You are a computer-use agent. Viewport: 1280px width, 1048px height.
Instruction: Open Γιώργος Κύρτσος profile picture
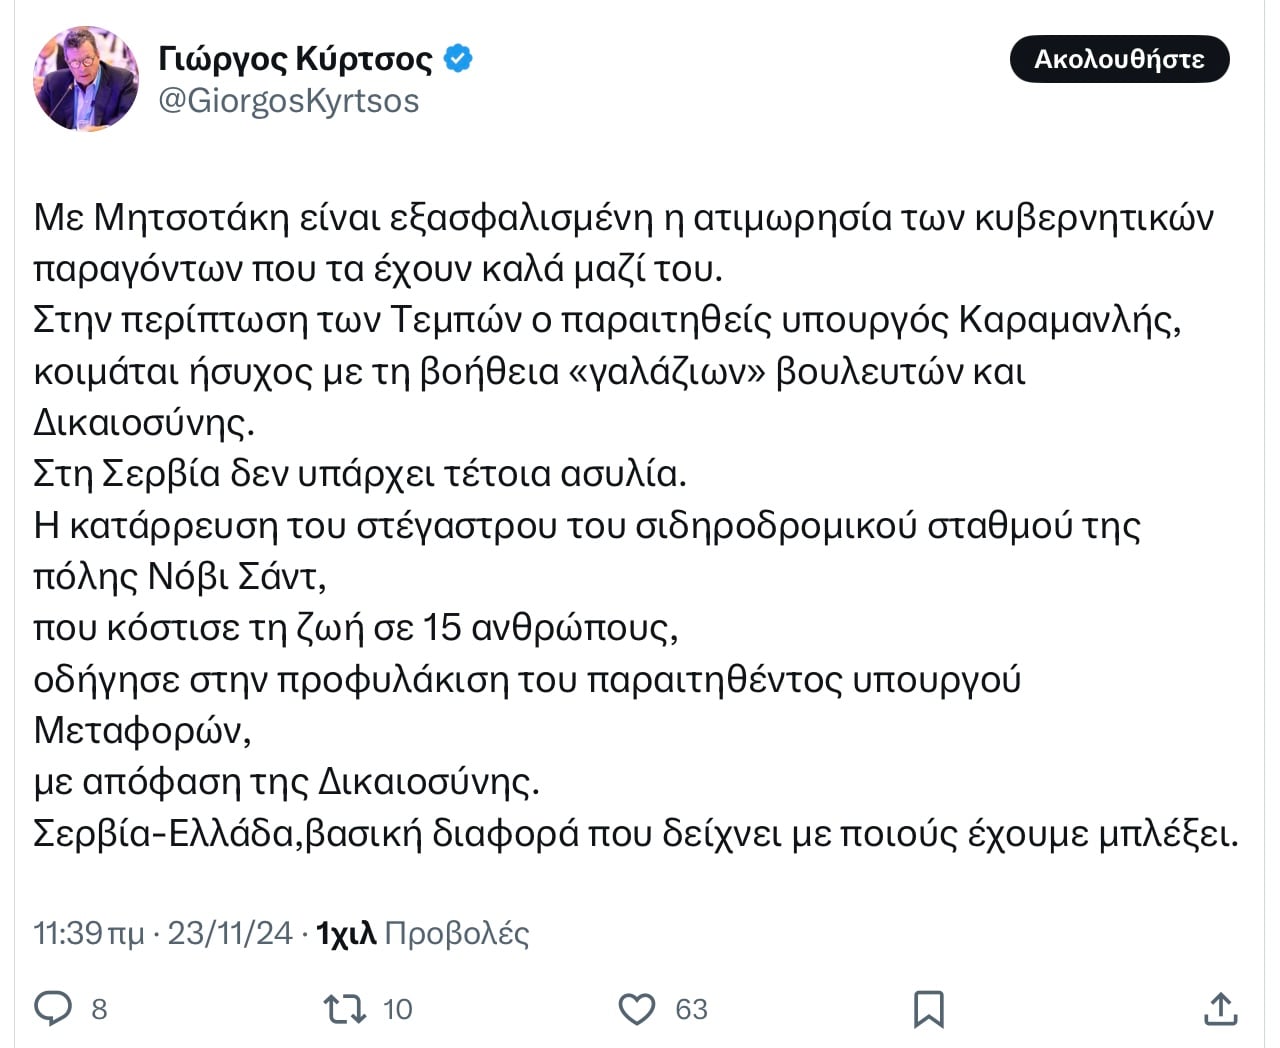tap(86, 79)
